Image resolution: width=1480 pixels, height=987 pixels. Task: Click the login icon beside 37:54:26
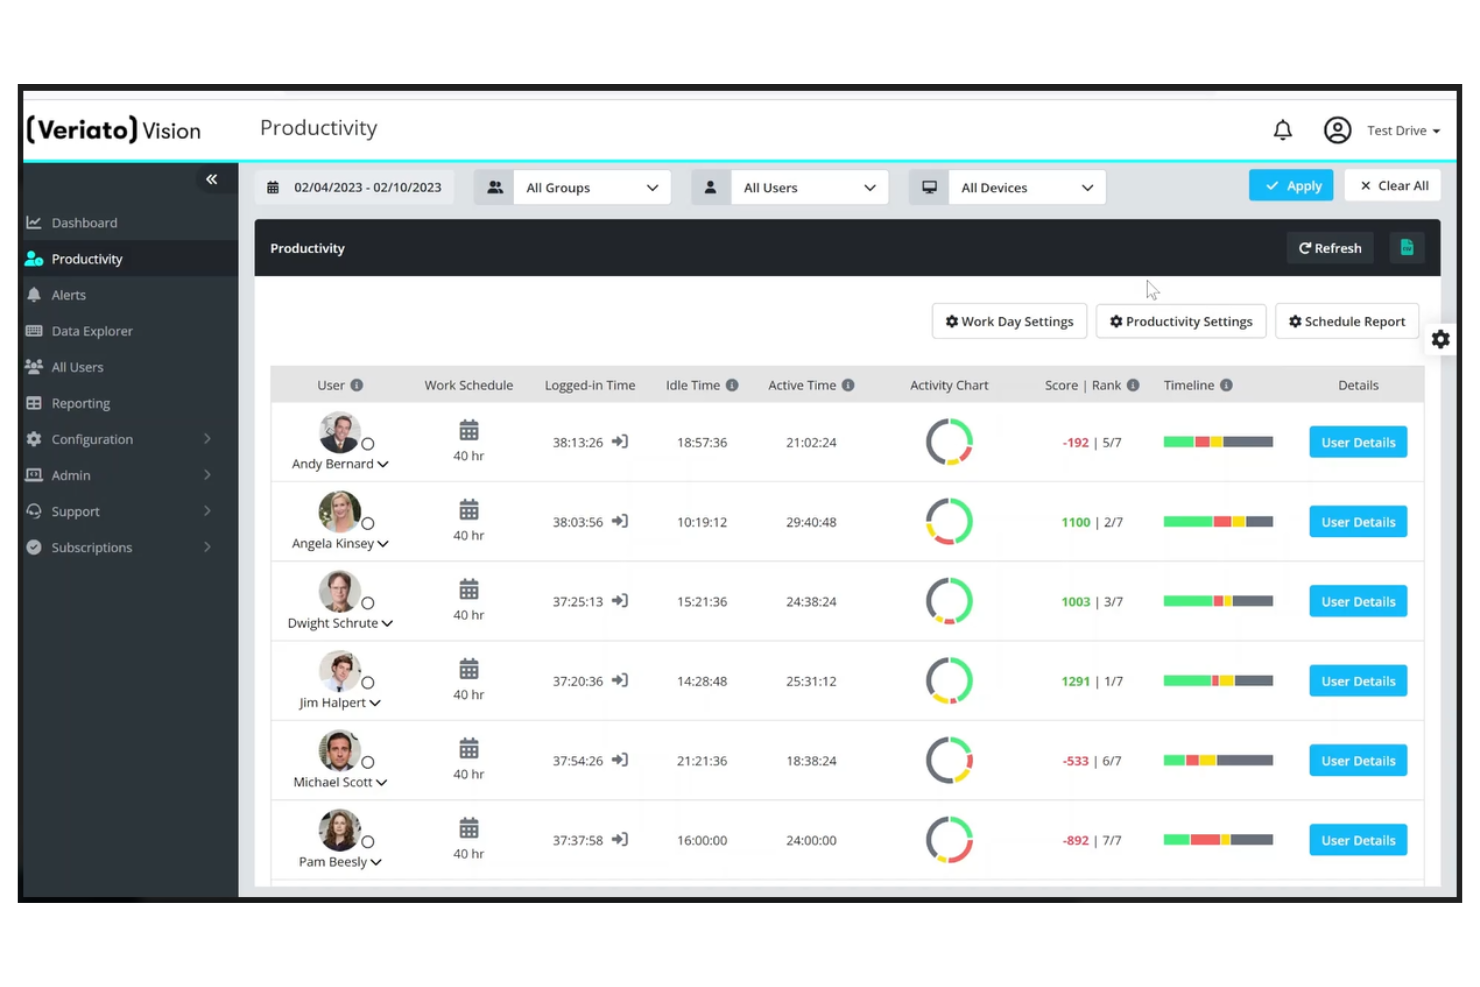pyautogui.click(x=620, y=760)
